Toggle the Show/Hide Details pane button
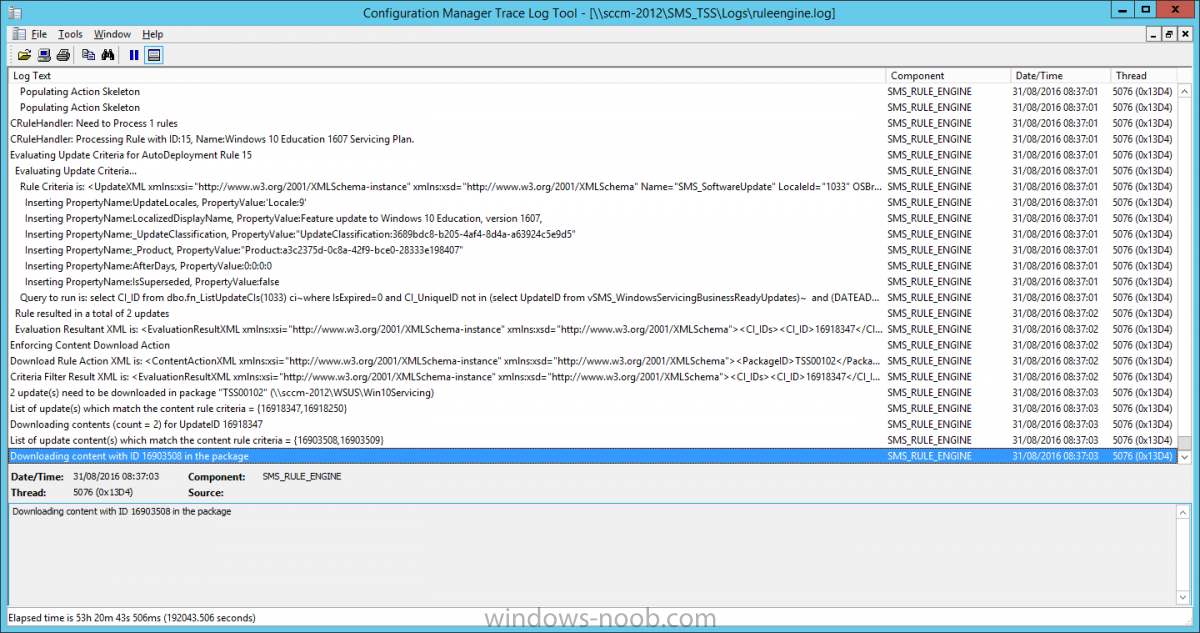1200x633 pixels. [x=154, y=55]
